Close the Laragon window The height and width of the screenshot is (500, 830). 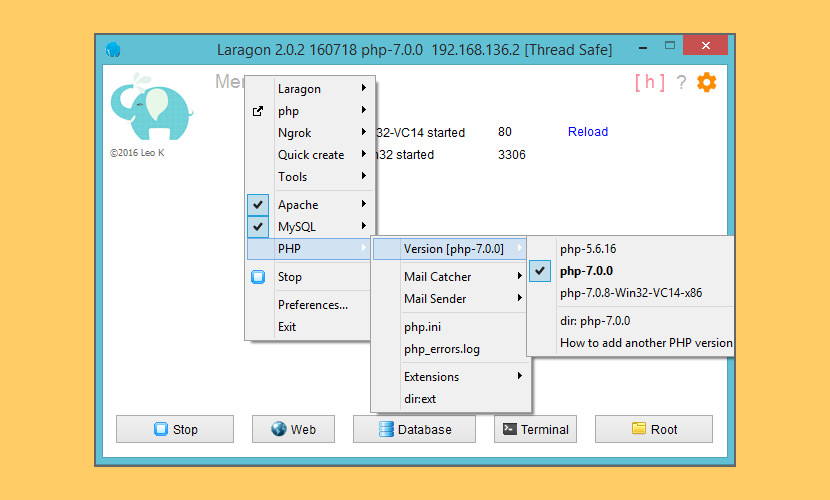click(706, 46)
